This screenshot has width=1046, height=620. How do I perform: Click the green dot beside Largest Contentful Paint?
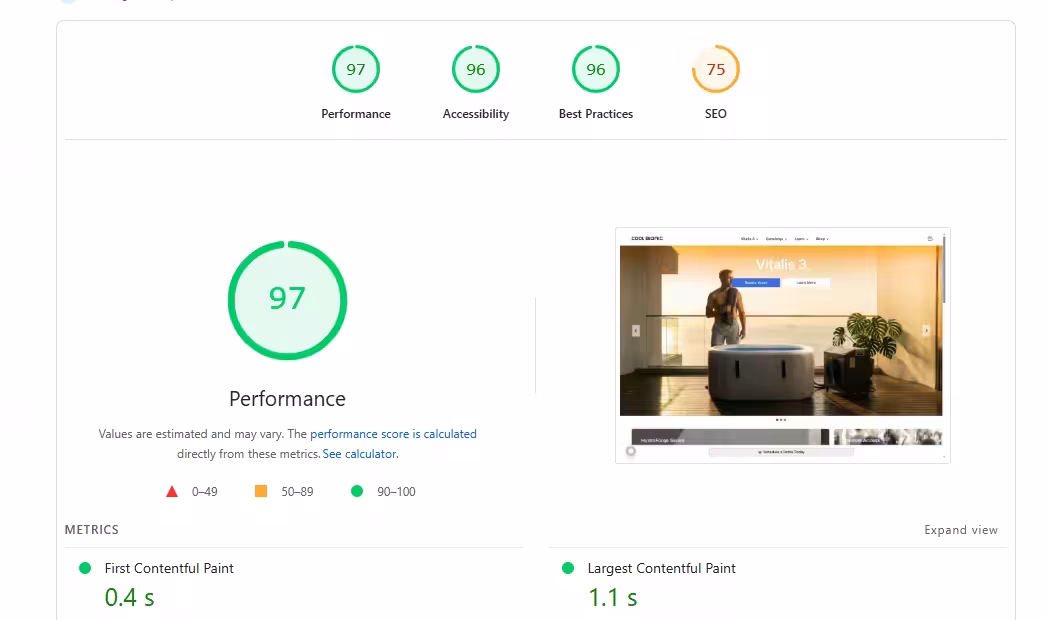coord(568,568)
